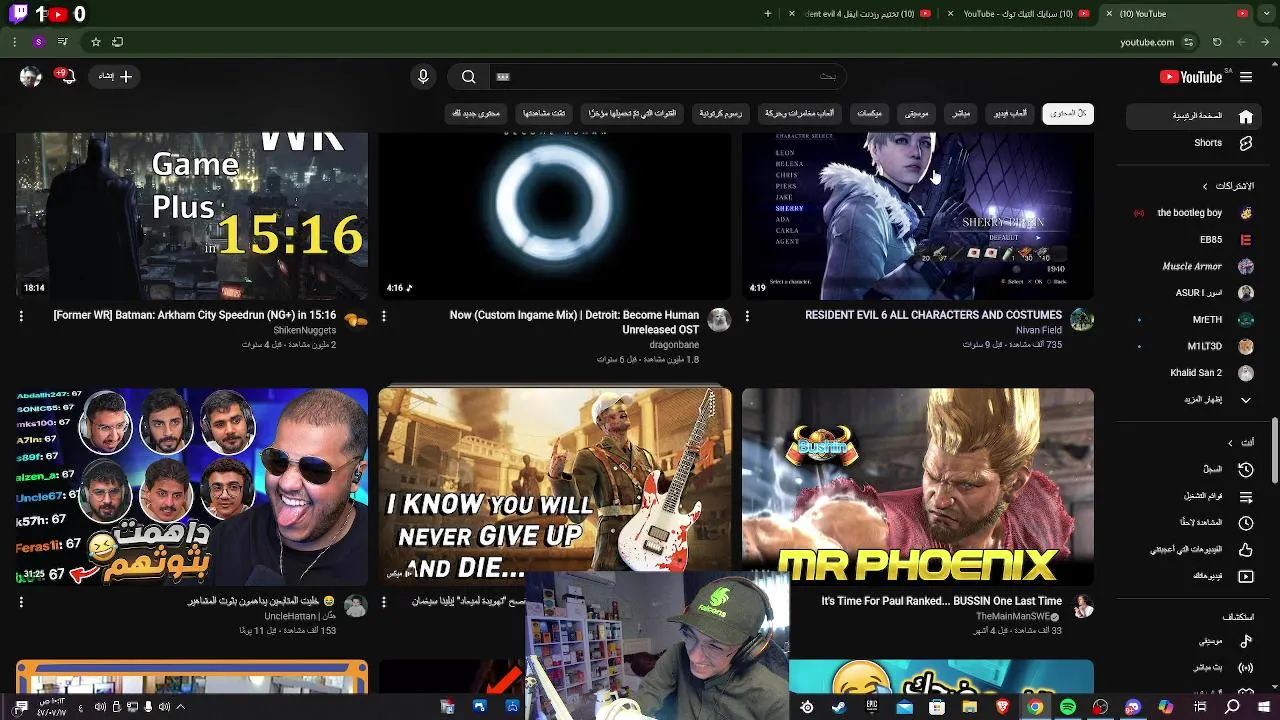
Task: Open more options for Batman speedrun video
Action: pos(21,316)
